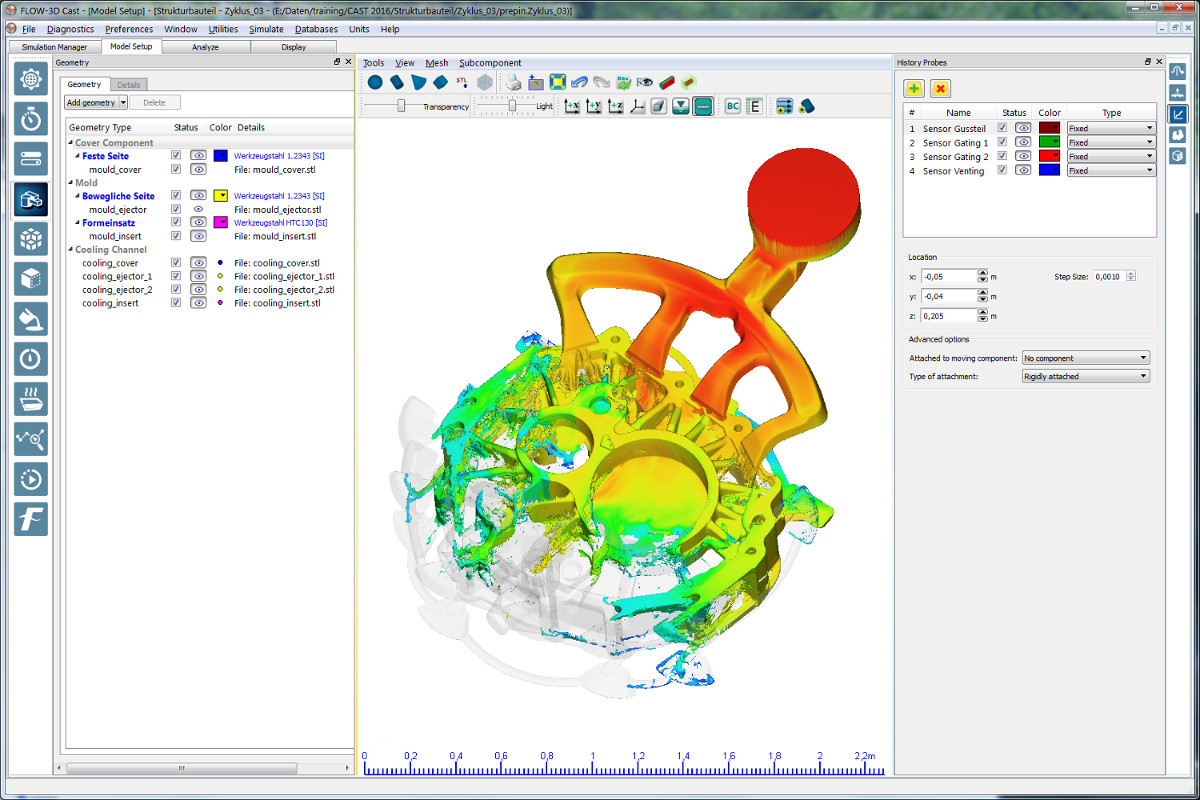The width and height of the screenshot is (1200, 800).
Task: Open the green Sensor Gating 1 color swatch
Action: pyautogui.click(x=1049, y=142)
